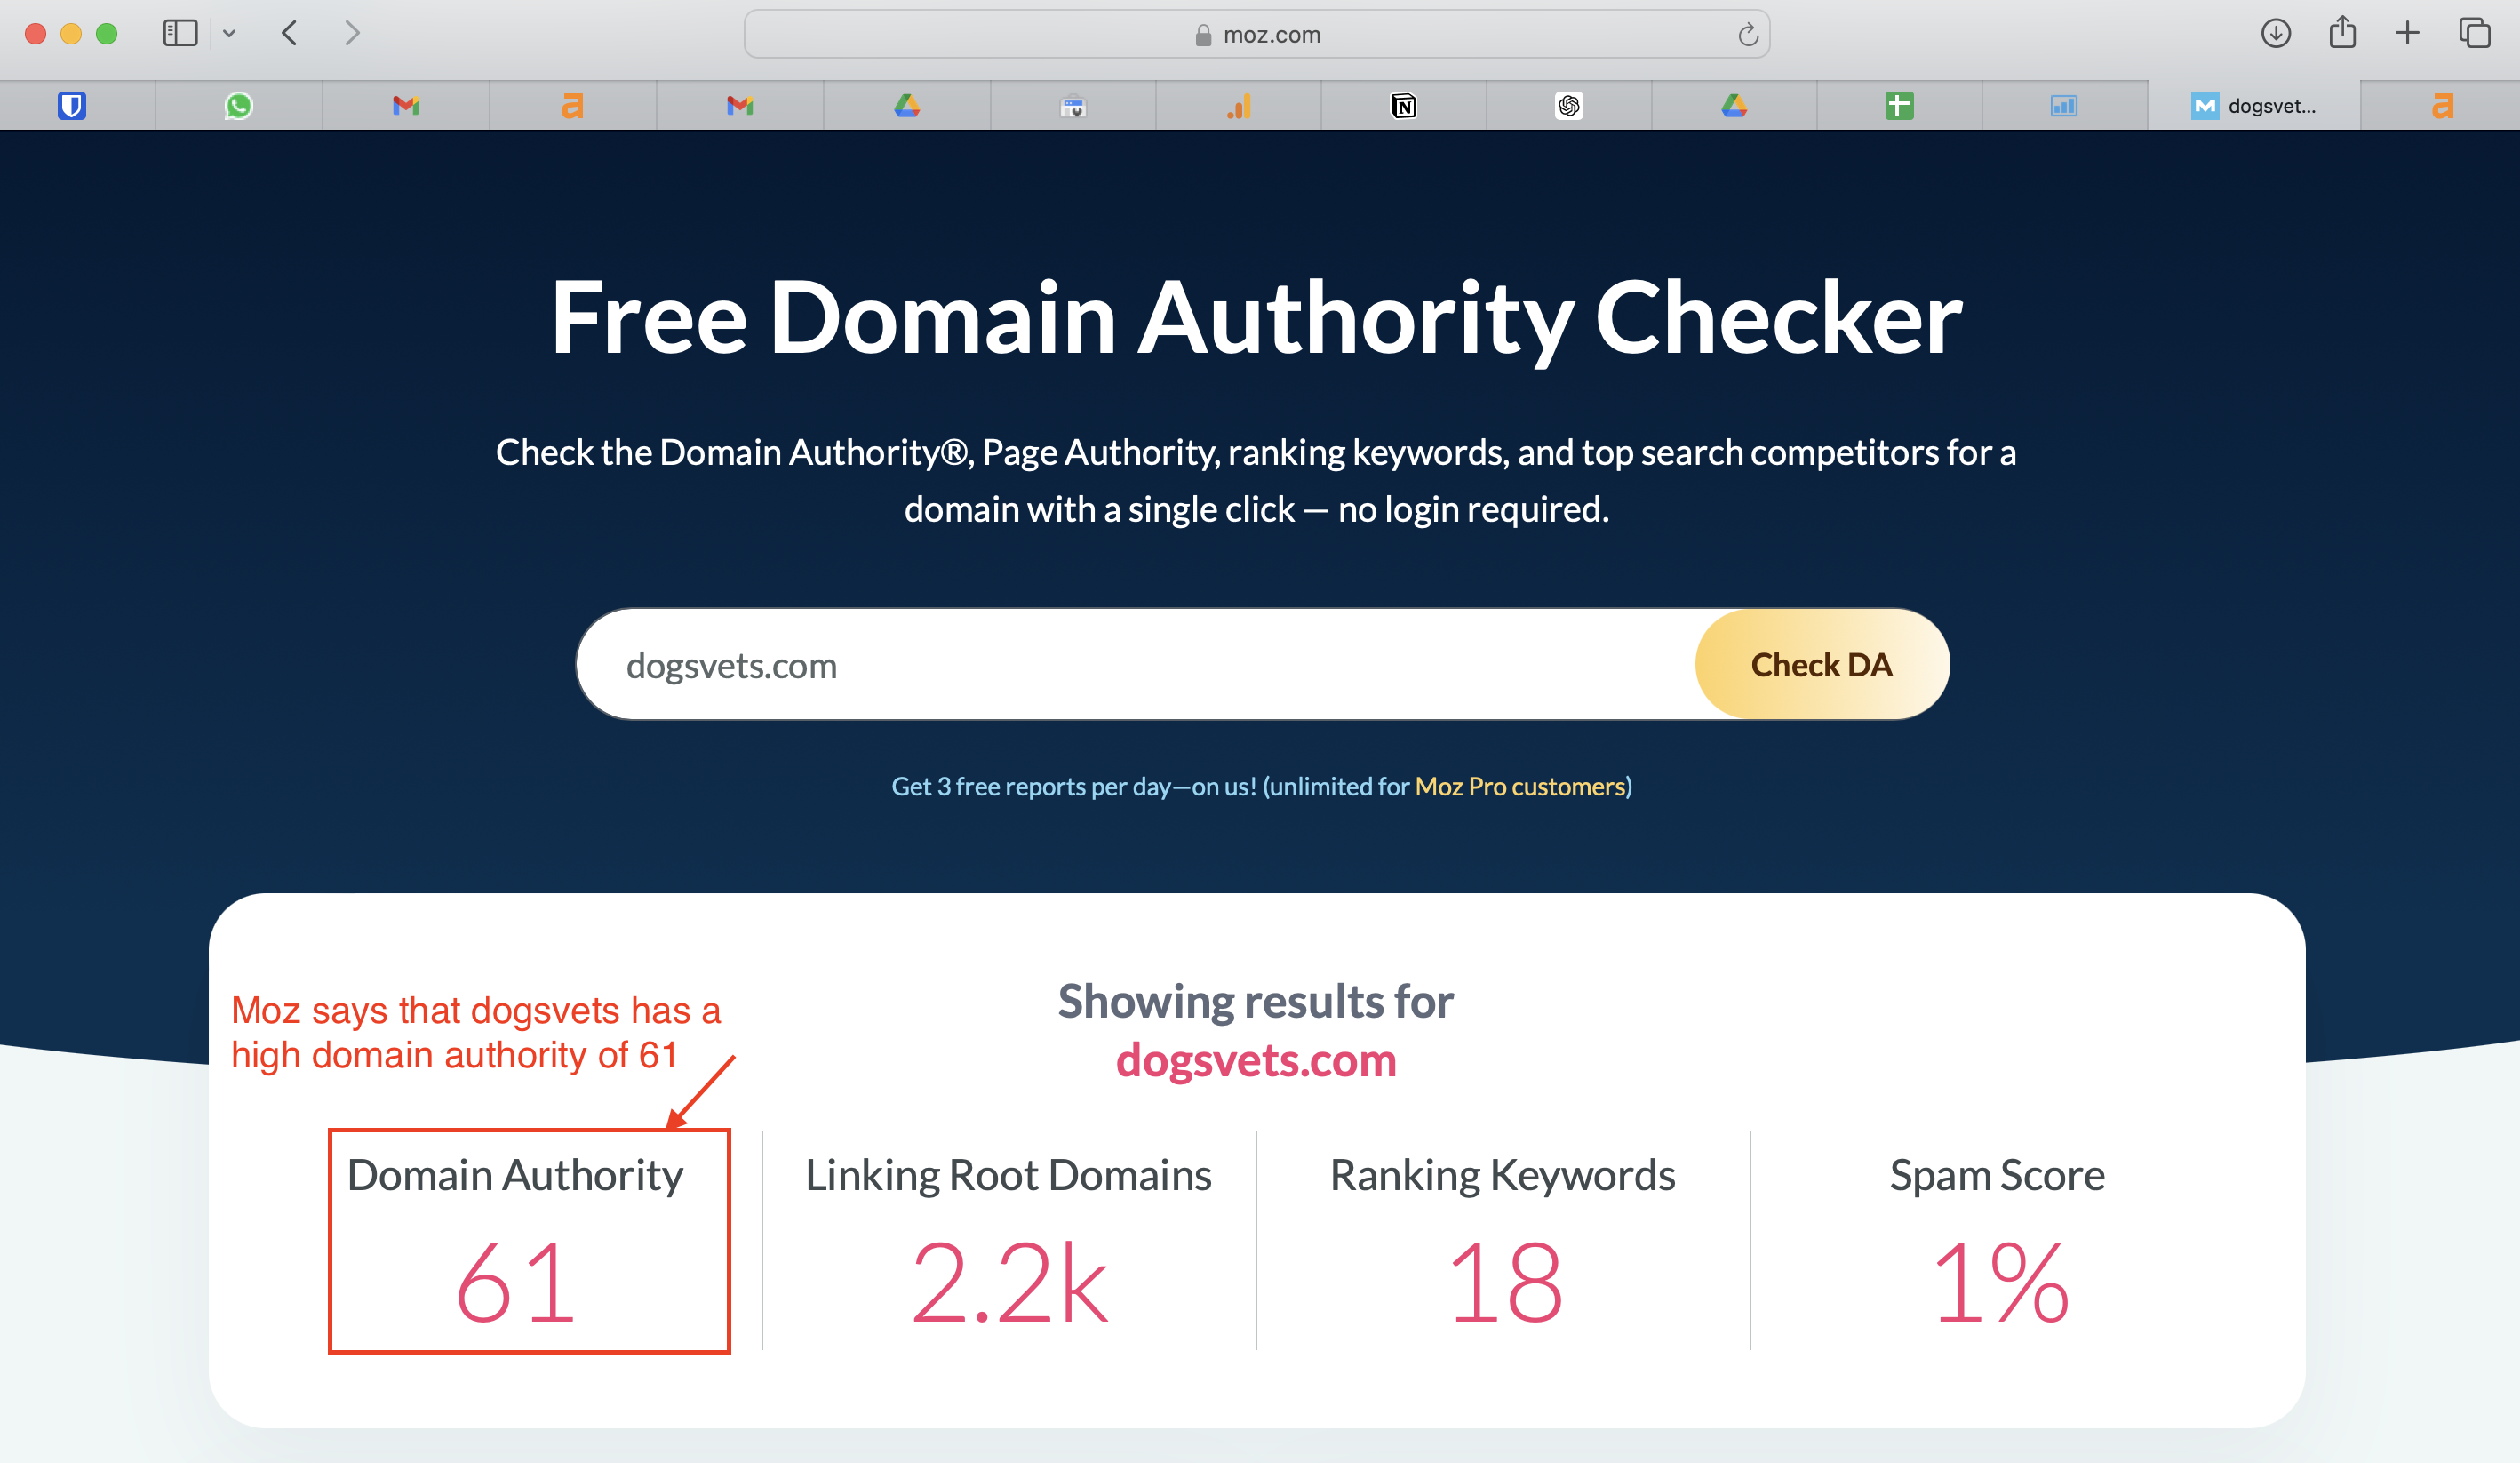Reload the moz.com page
The image size is (2520, 1463).
click(x=1747, y=35)
